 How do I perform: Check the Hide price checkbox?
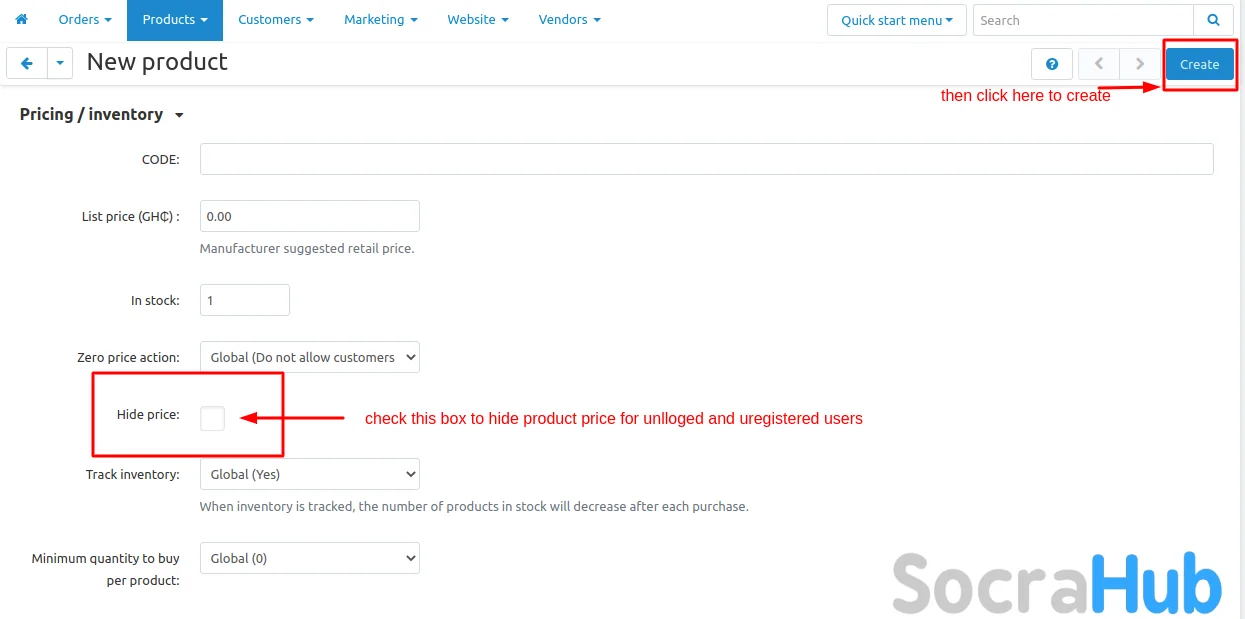click(x=212, y=418)
